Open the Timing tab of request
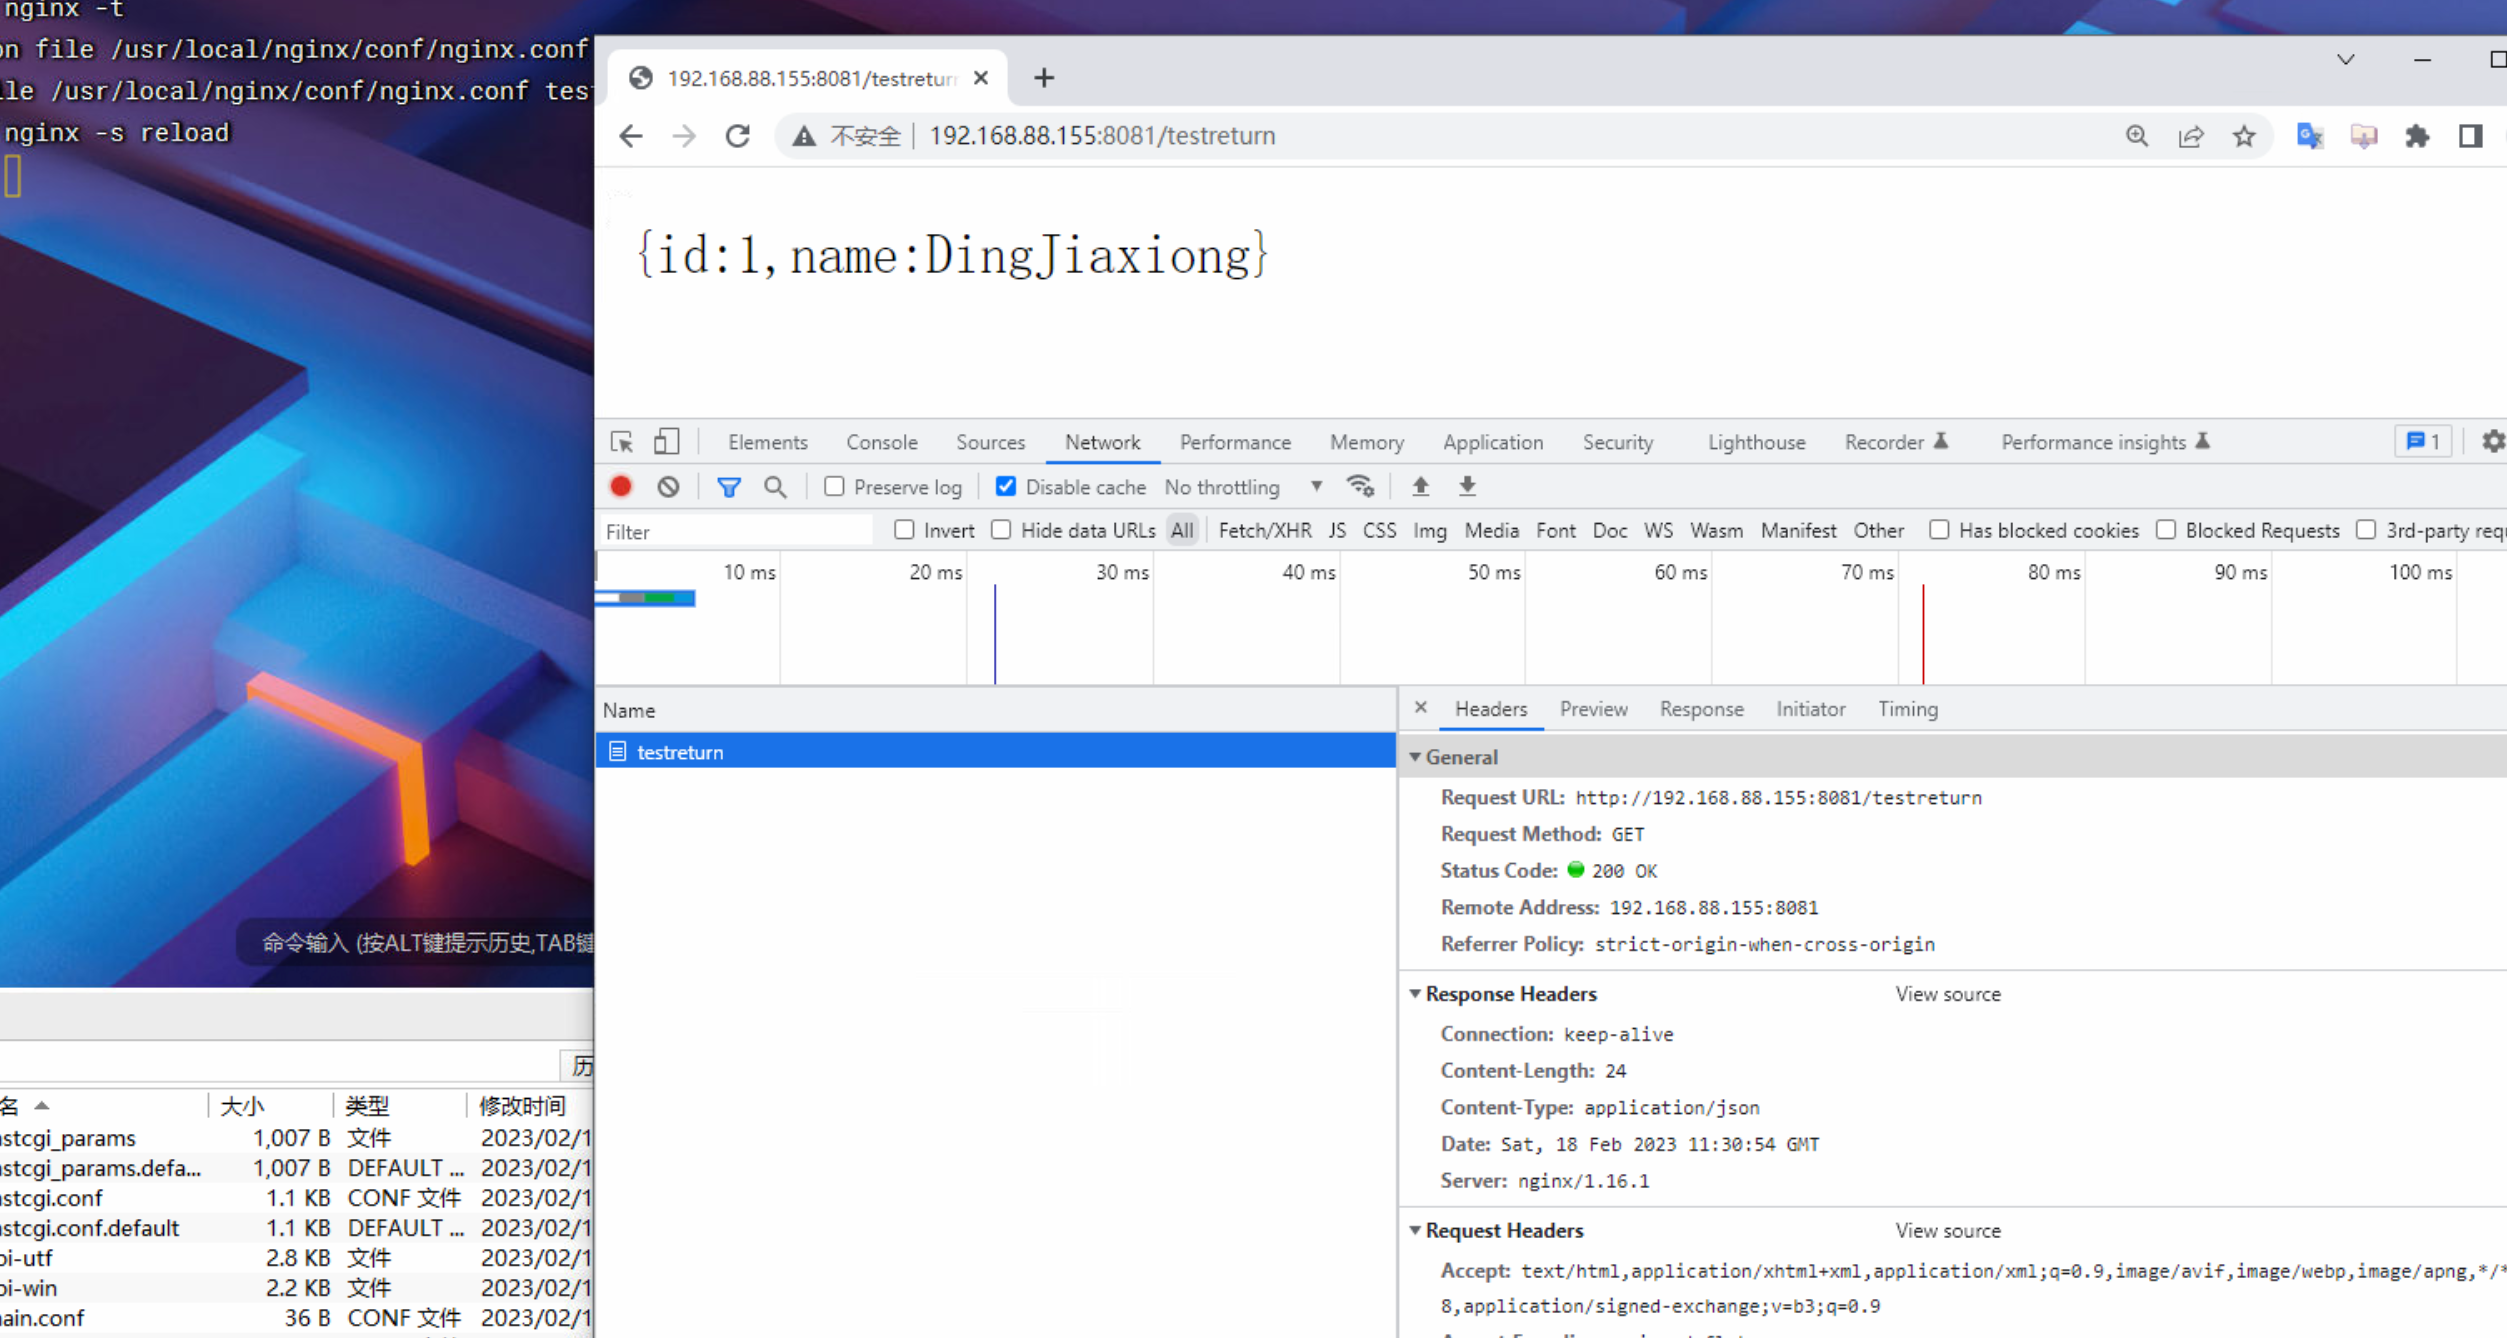 [x=1907, y=709]
